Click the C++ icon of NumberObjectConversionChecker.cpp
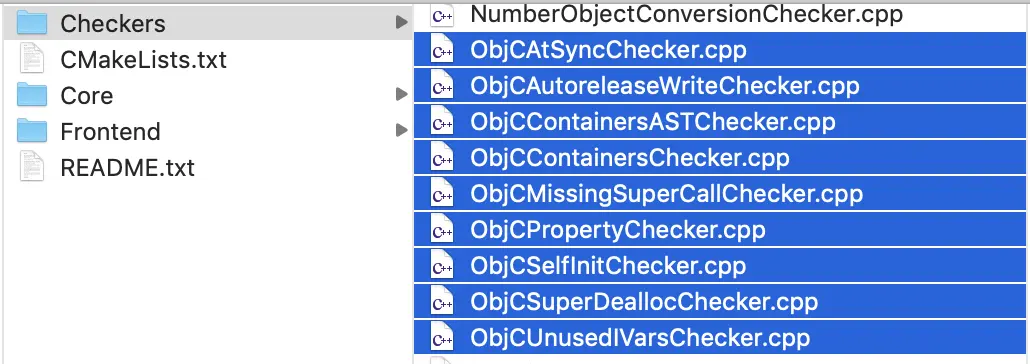1030x364 pixels. click(442, 14)
